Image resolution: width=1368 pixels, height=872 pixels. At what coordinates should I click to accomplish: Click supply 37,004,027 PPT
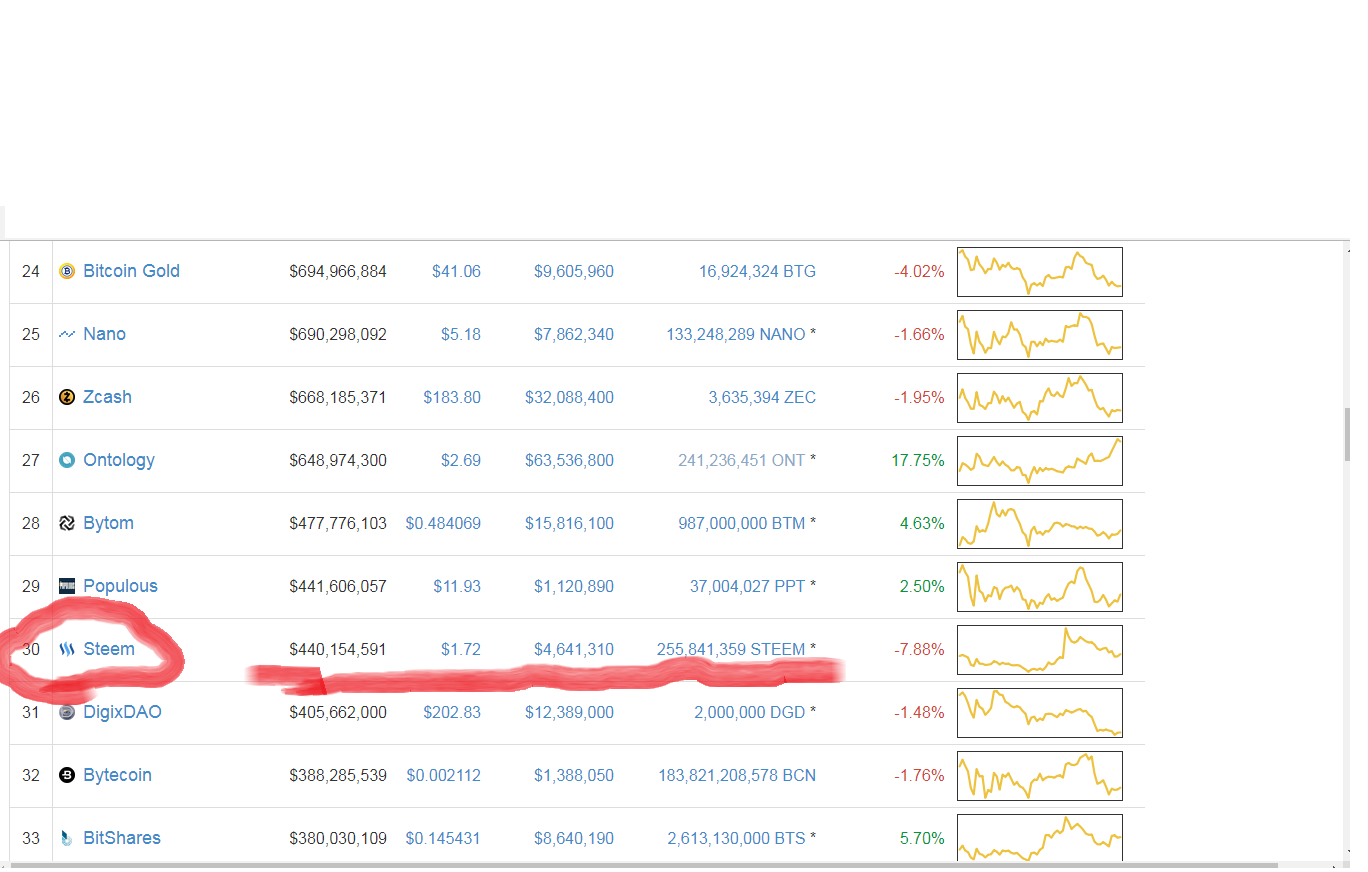(x=747, y=586)
